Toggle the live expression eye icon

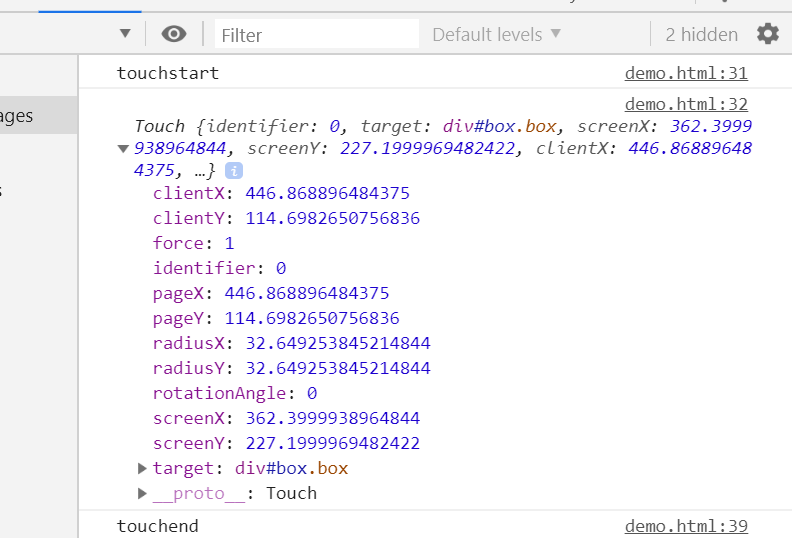point(174,34)
